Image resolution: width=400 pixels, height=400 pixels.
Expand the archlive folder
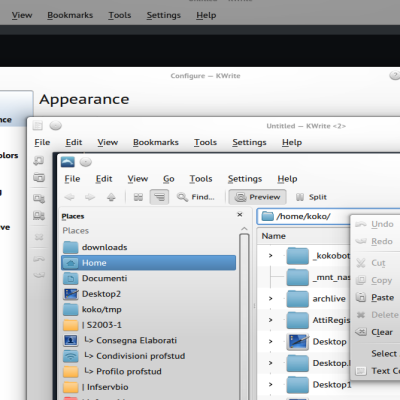coord(271,298)
